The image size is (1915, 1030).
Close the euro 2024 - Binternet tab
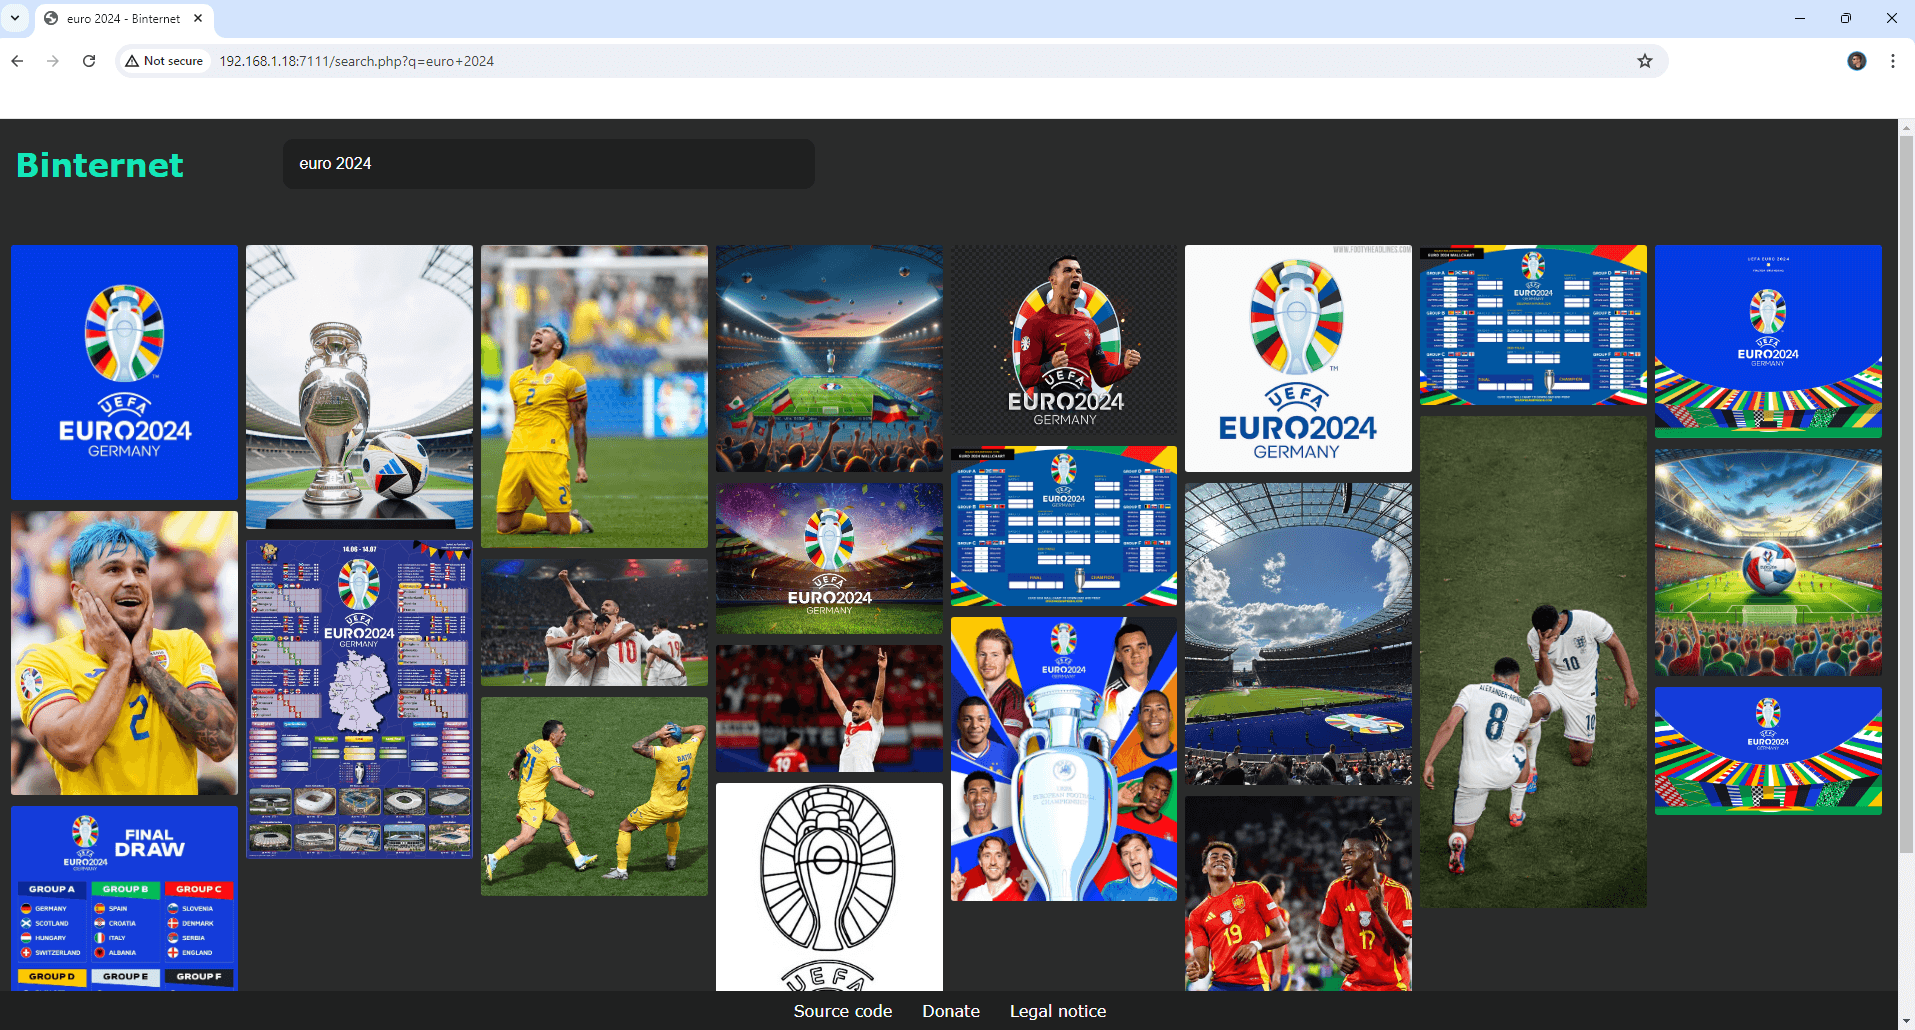198,18
